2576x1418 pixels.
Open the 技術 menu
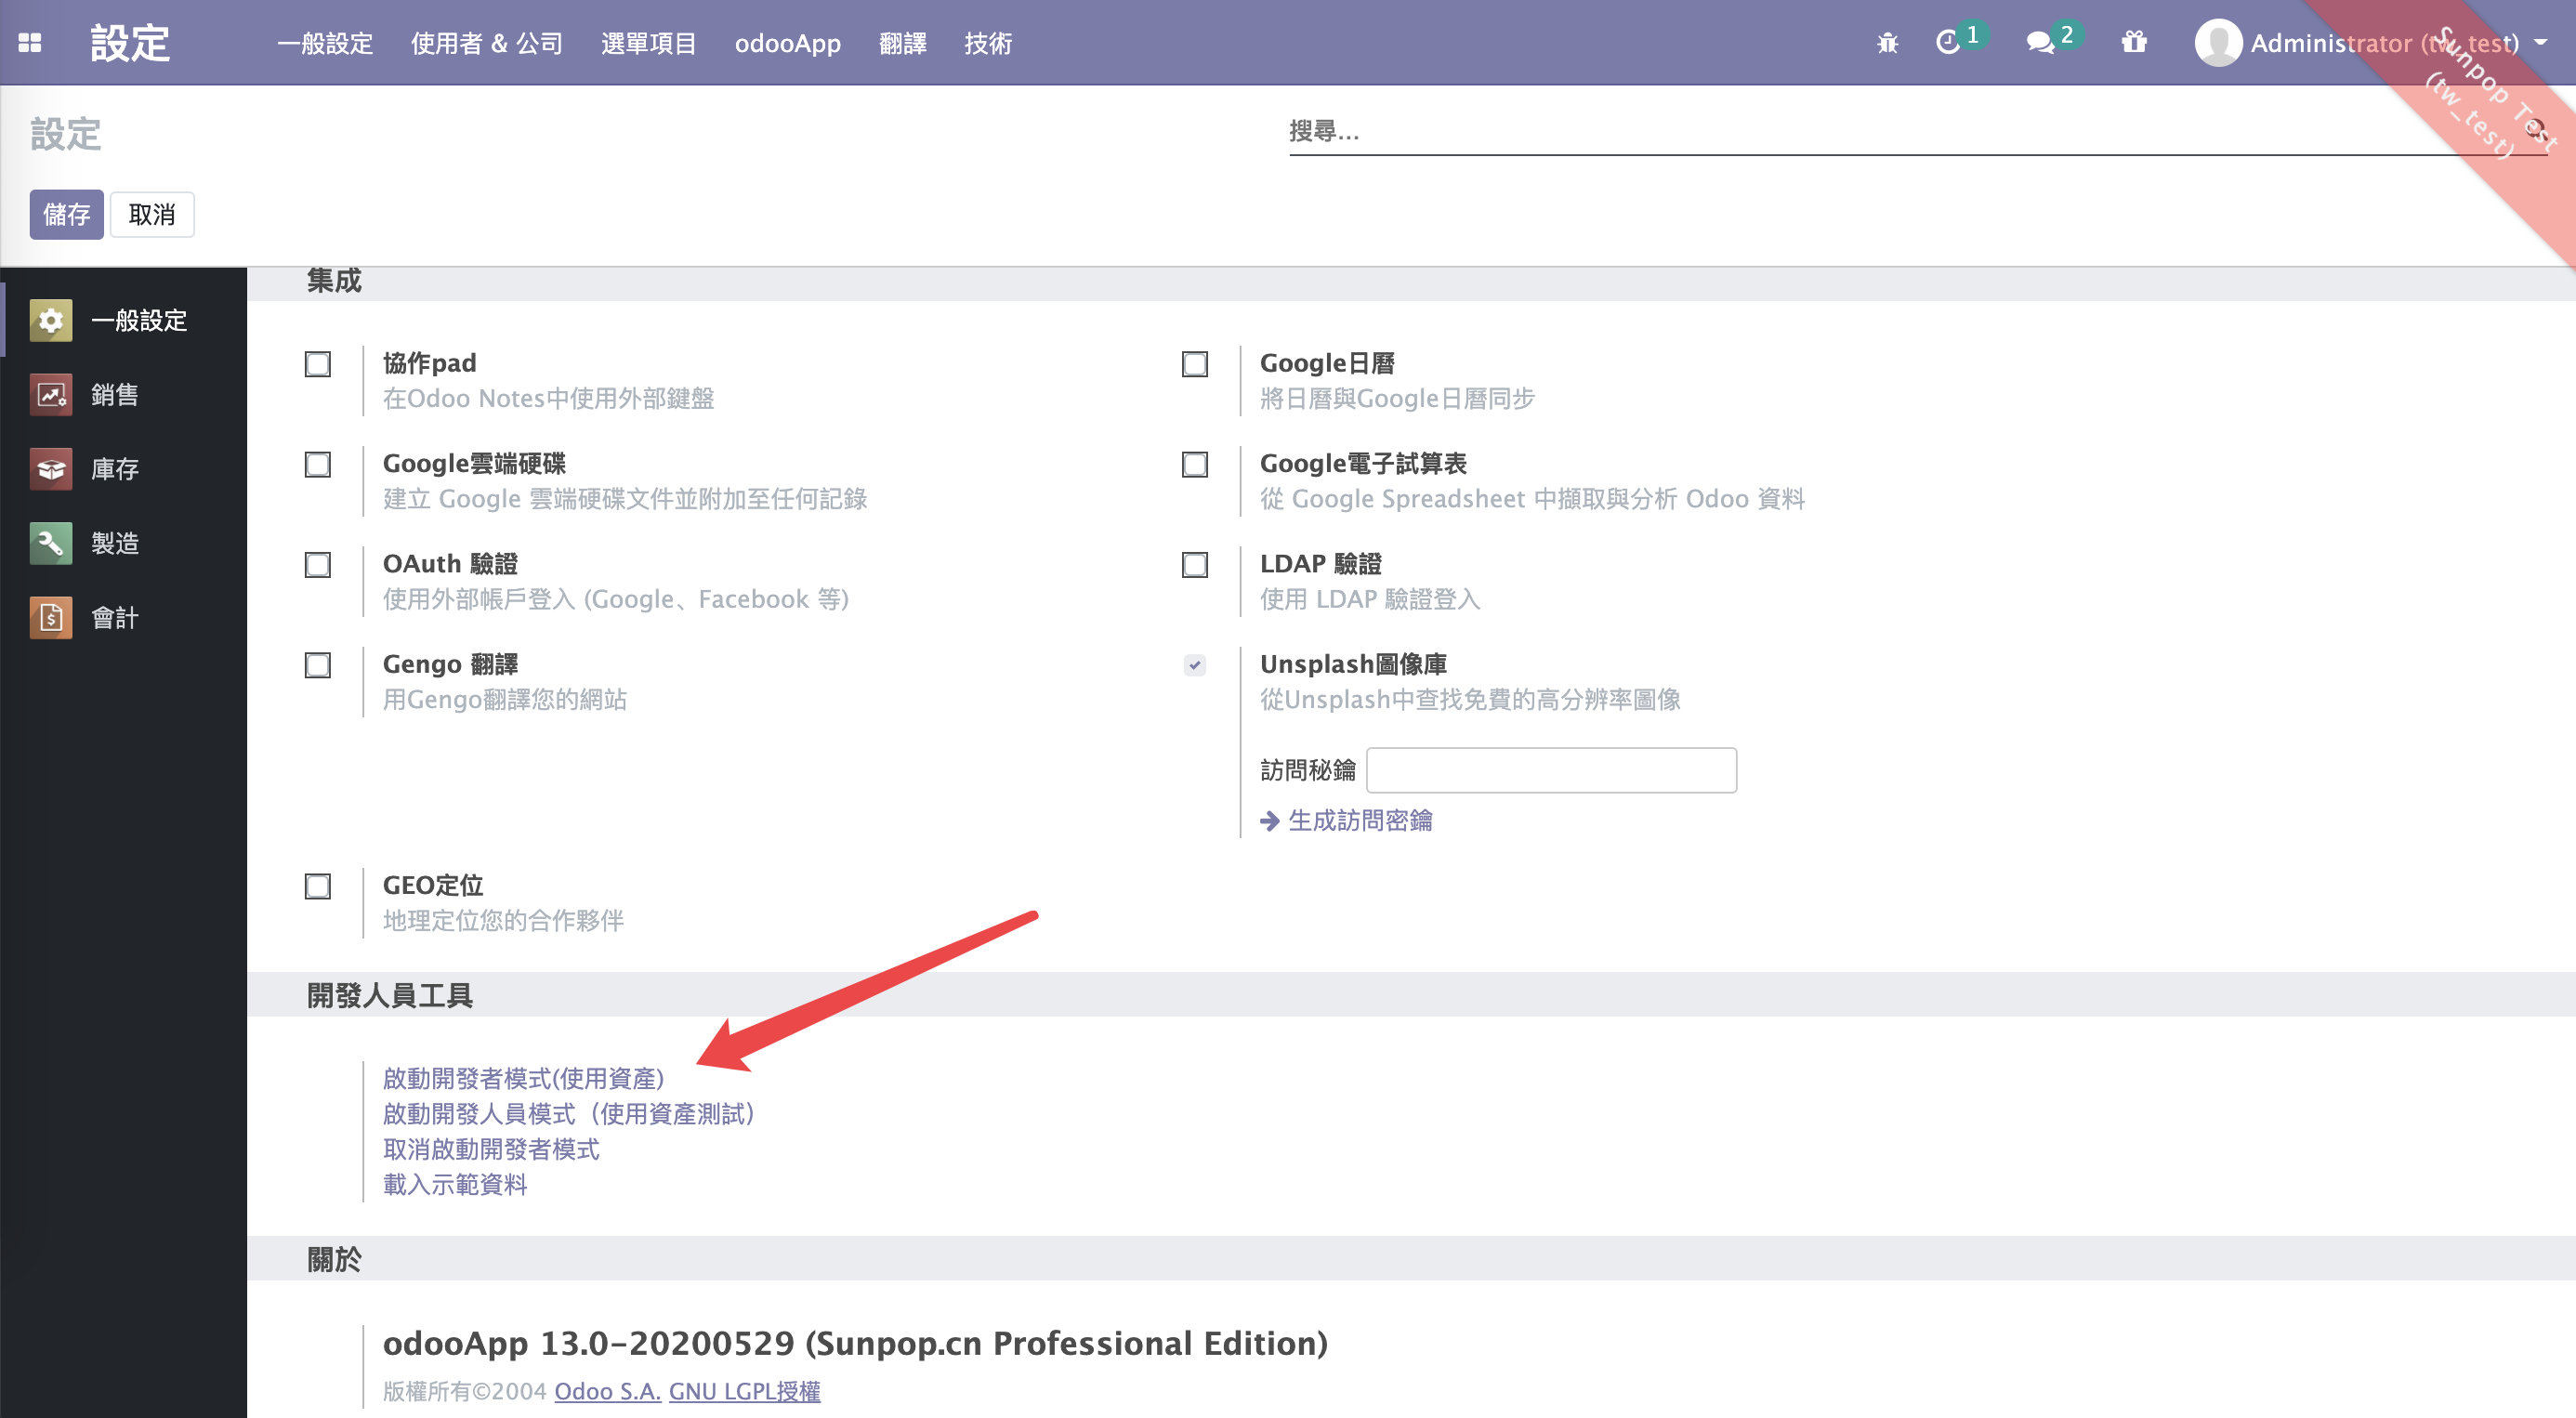tap(988, 42)
